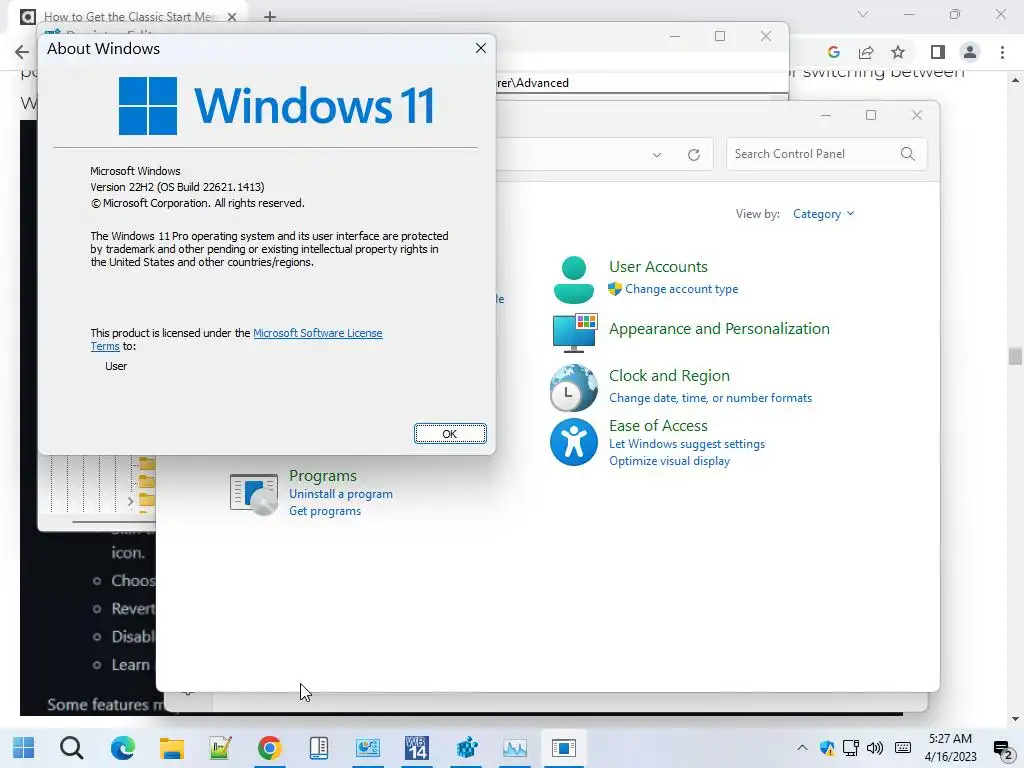
Task: Open Chrome three-dot menu
Action: 1002,52
